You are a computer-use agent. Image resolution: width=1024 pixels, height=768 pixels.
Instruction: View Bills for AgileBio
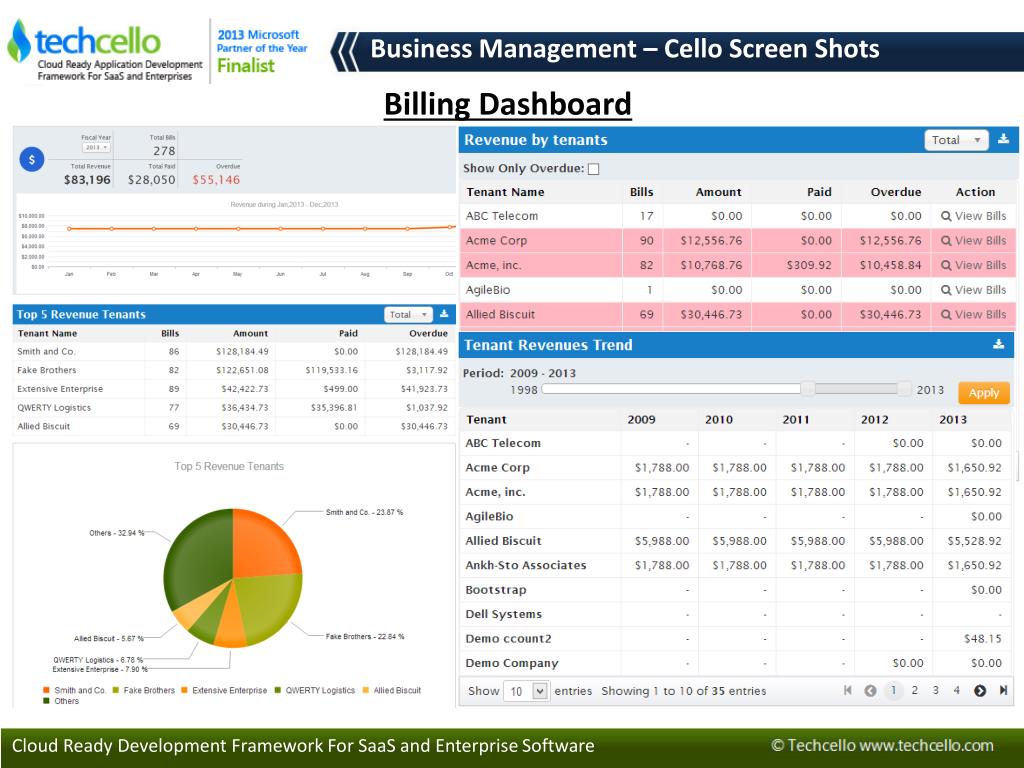[x=974, y=290]
